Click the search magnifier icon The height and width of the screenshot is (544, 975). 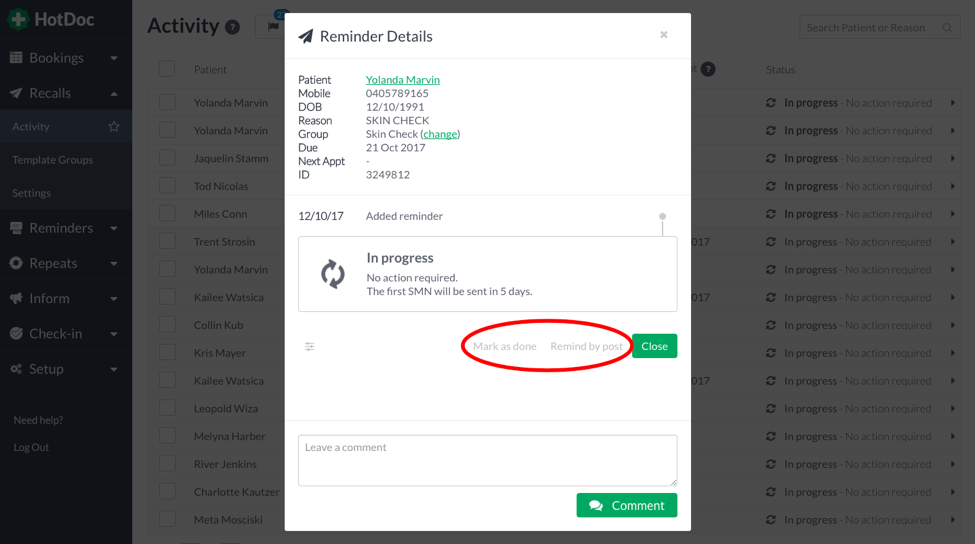[x=947, y=28]
